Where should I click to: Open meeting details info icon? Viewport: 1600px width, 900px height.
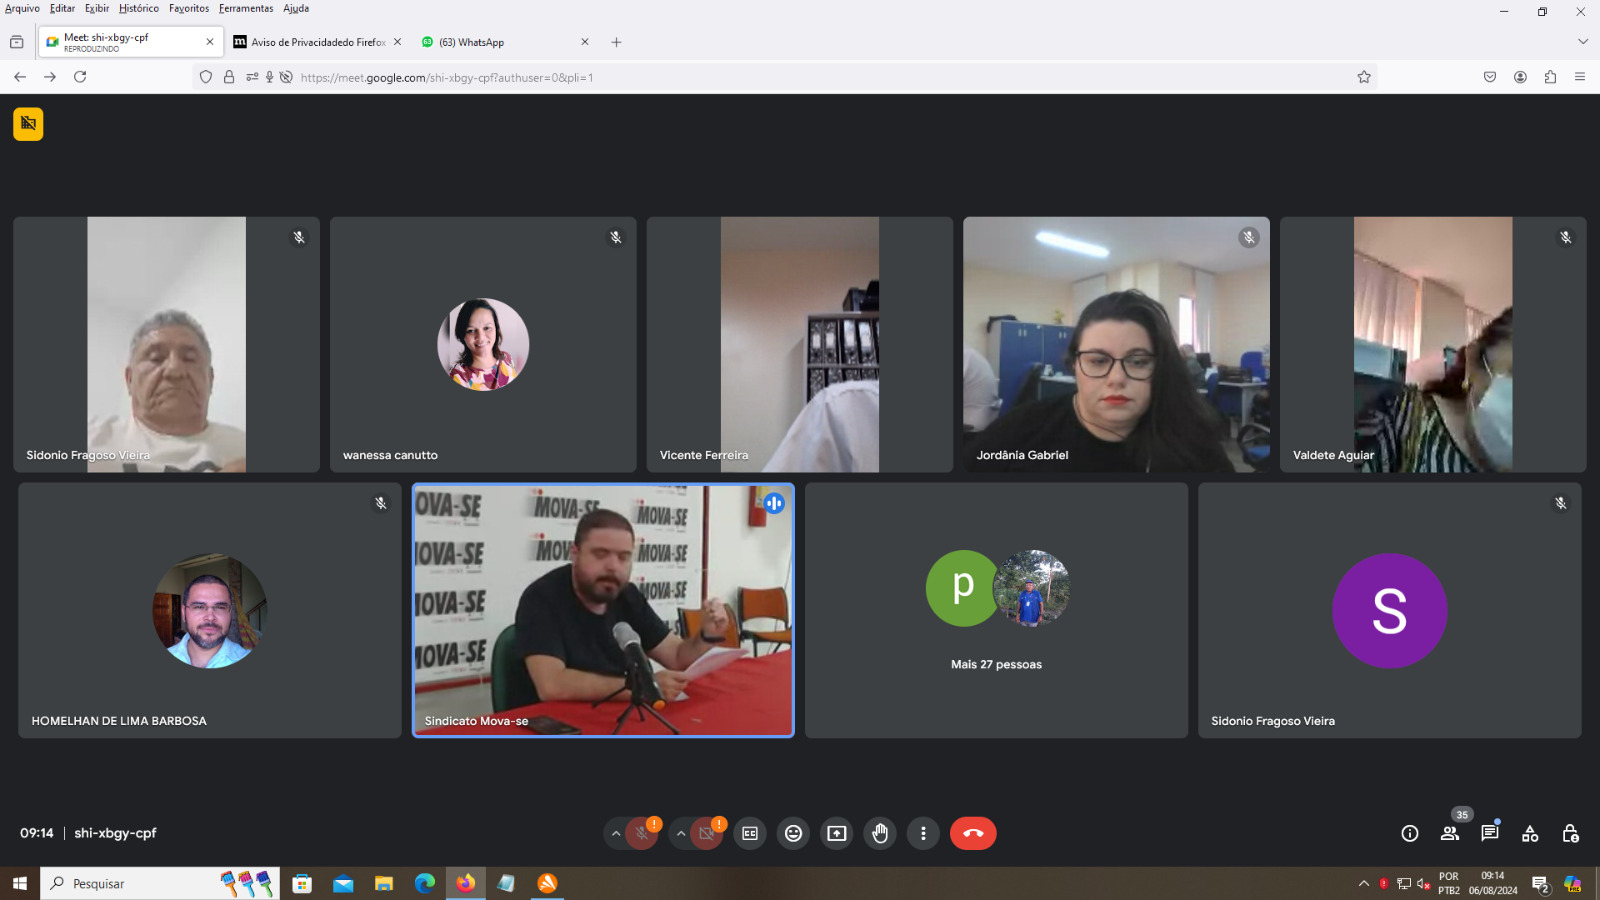(1409, 833)
